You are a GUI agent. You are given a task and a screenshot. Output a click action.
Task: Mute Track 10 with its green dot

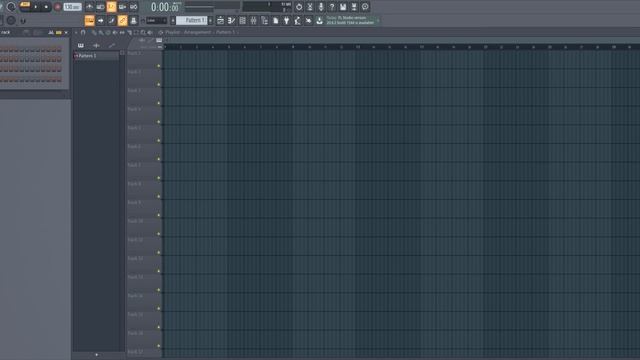click(x=159, y=234)
